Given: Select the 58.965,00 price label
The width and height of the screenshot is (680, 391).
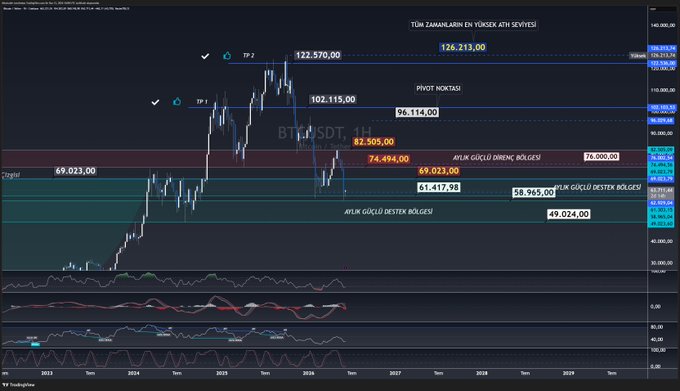Looking at the screenshot, I should pos(534,192).
